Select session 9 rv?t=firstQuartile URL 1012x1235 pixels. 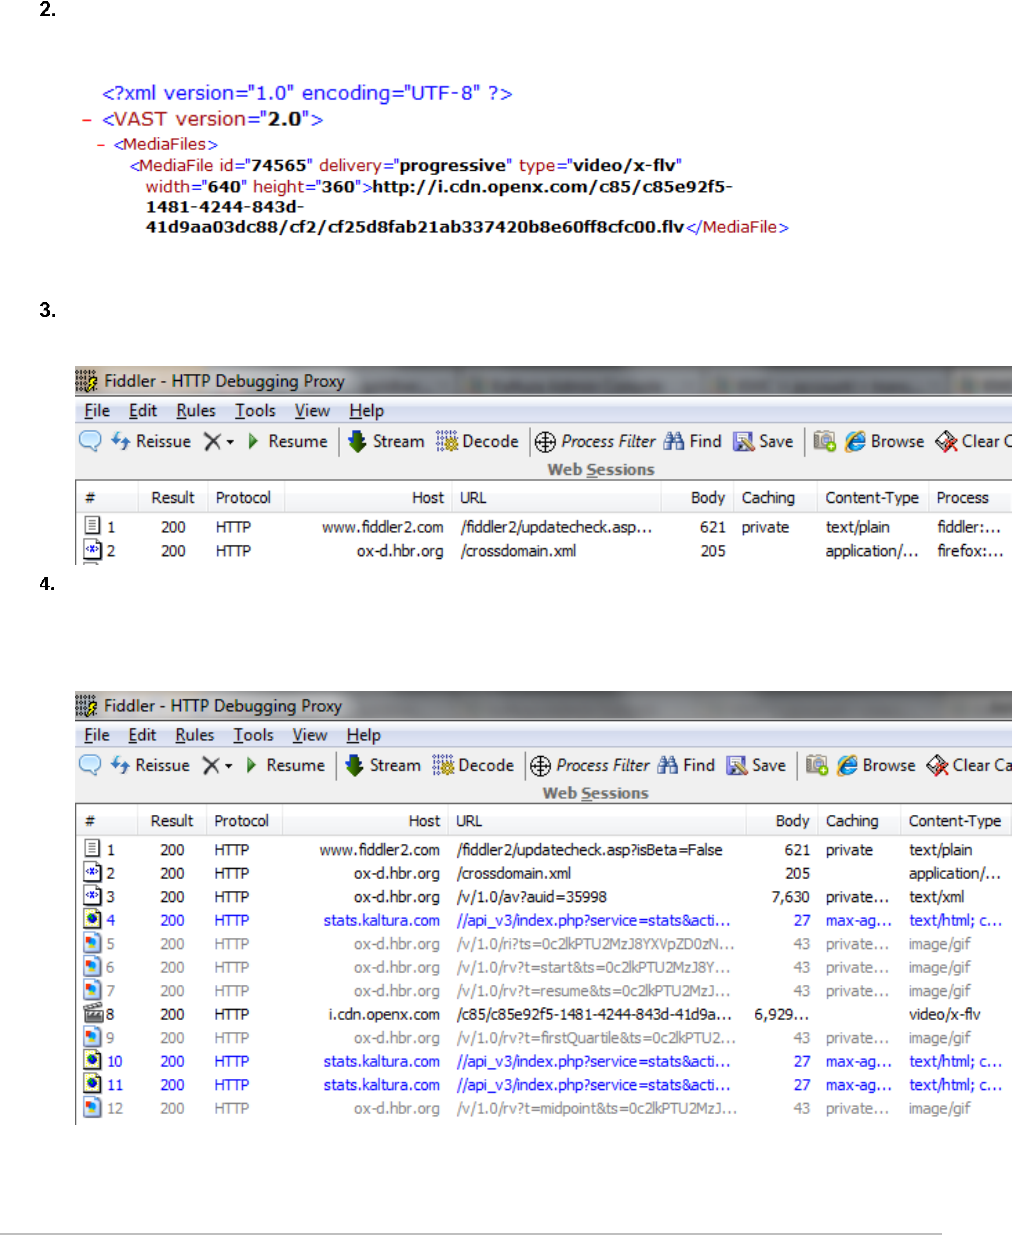pyautogui.click(x=596, y=1038)
